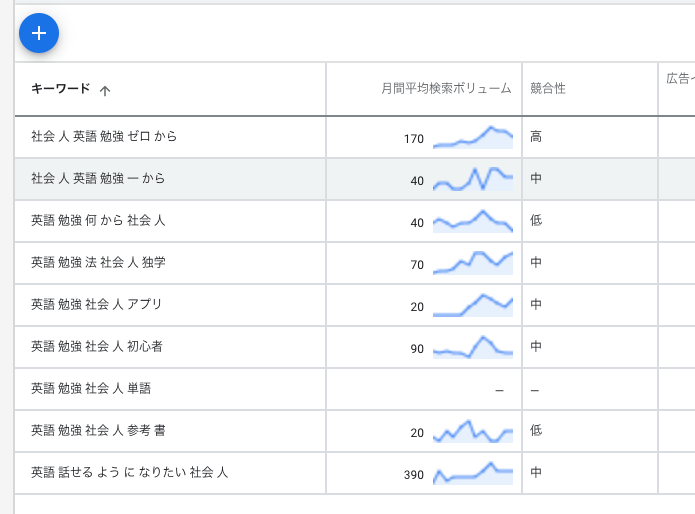Select keyword 英語 勉強 社会 人 初心者
The height and width of the screenshot is (514, 695).
click(x=97, y=347)
